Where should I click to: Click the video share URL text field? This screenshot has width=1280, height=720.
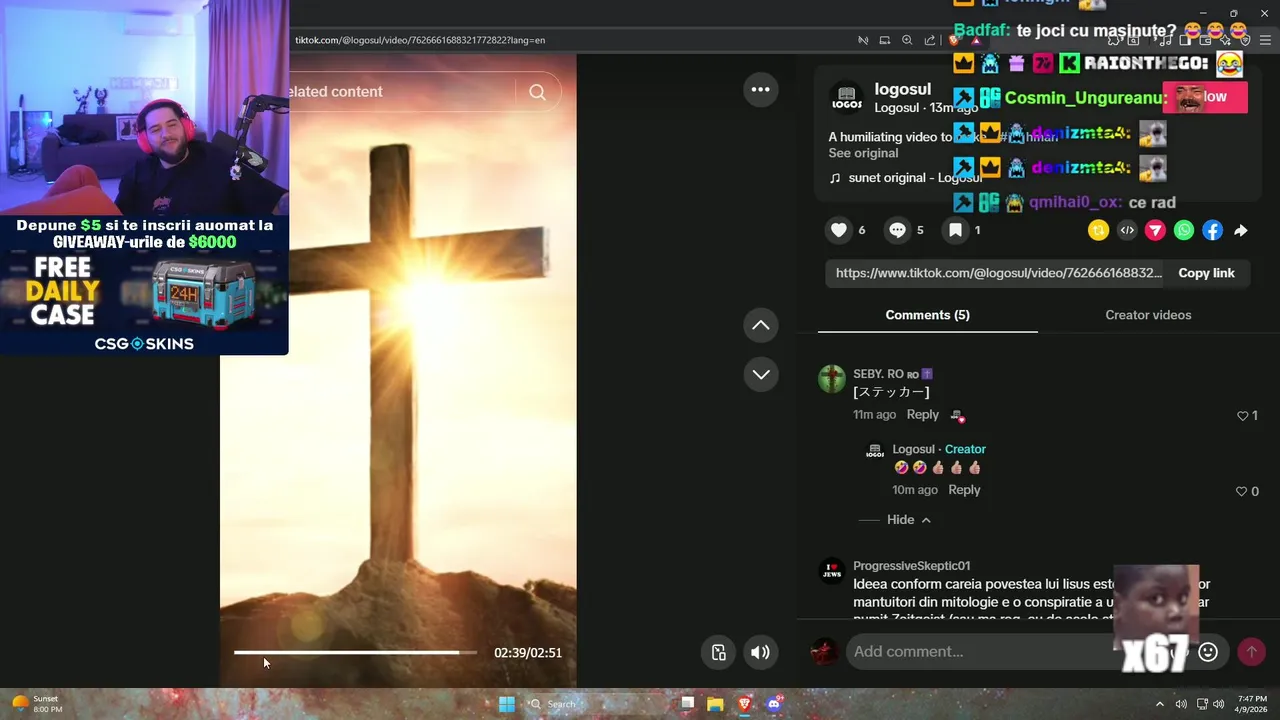[x=996, y=273]
